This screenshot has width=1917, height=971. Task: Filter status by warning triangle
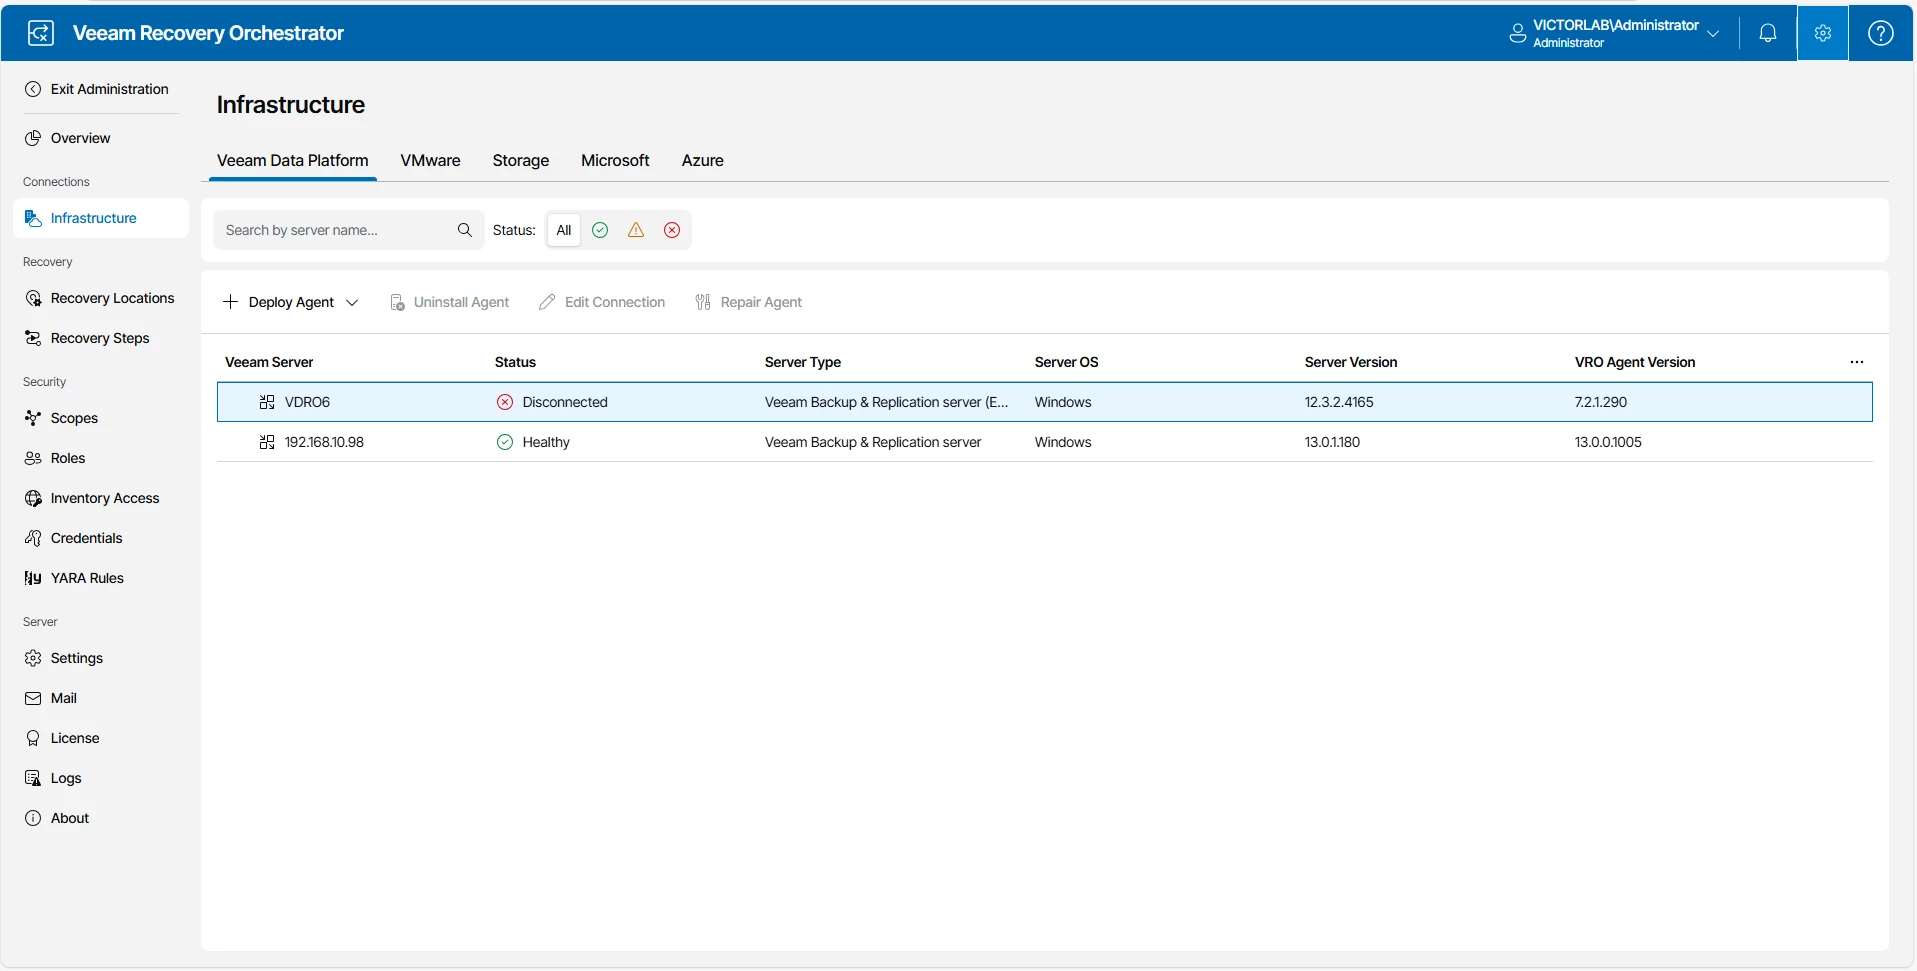click(x=636, y=230)
